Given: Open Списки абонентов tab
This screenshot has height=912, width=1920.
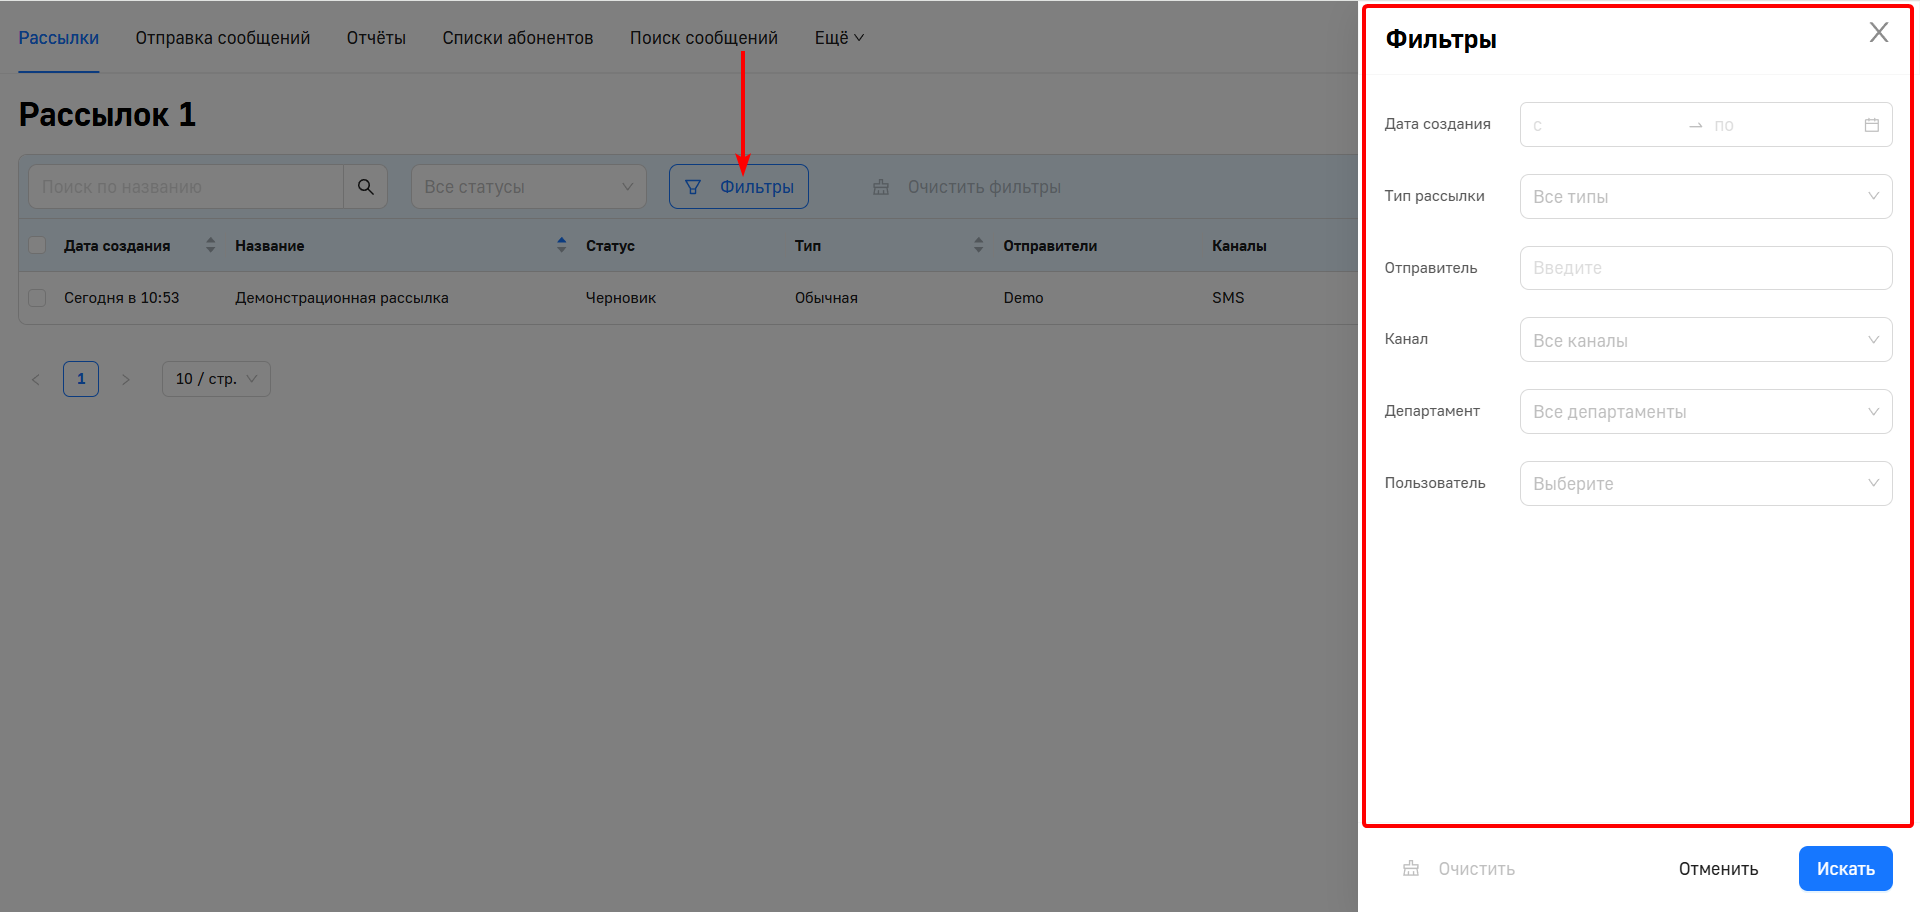Looking at the screenshot, I should point(517,38).
